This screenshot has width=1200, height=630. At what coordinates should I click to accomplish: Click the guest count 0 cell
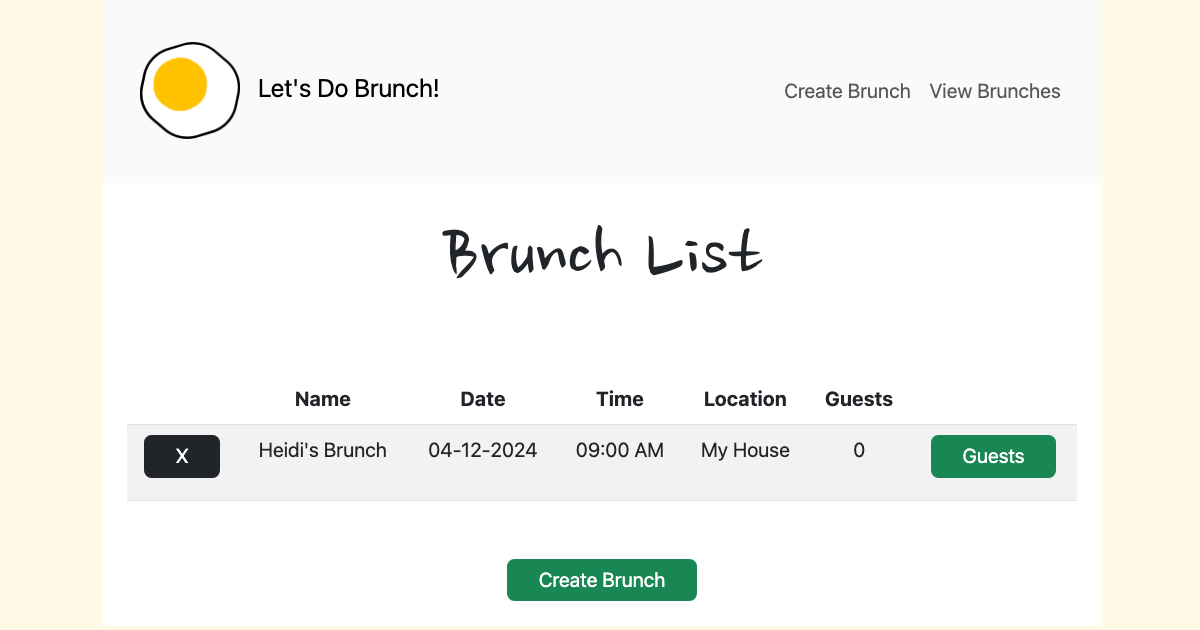(x=859, y=450)
